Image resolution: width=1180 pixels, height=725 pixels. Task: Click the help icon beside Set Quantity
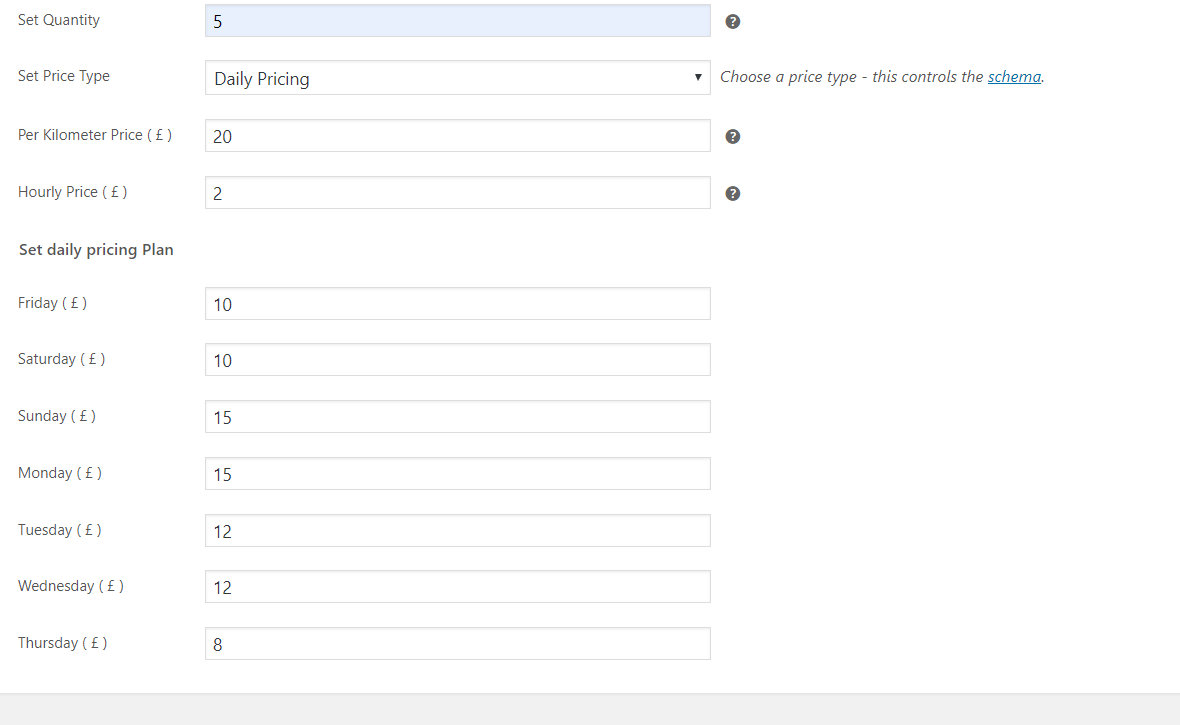click(x=732, y=21)
